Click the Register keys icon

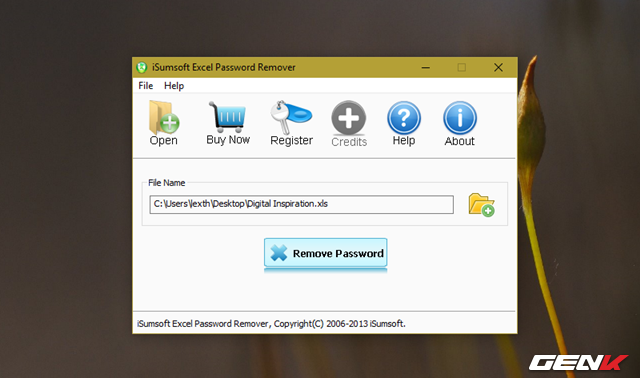tap(291, 117)
